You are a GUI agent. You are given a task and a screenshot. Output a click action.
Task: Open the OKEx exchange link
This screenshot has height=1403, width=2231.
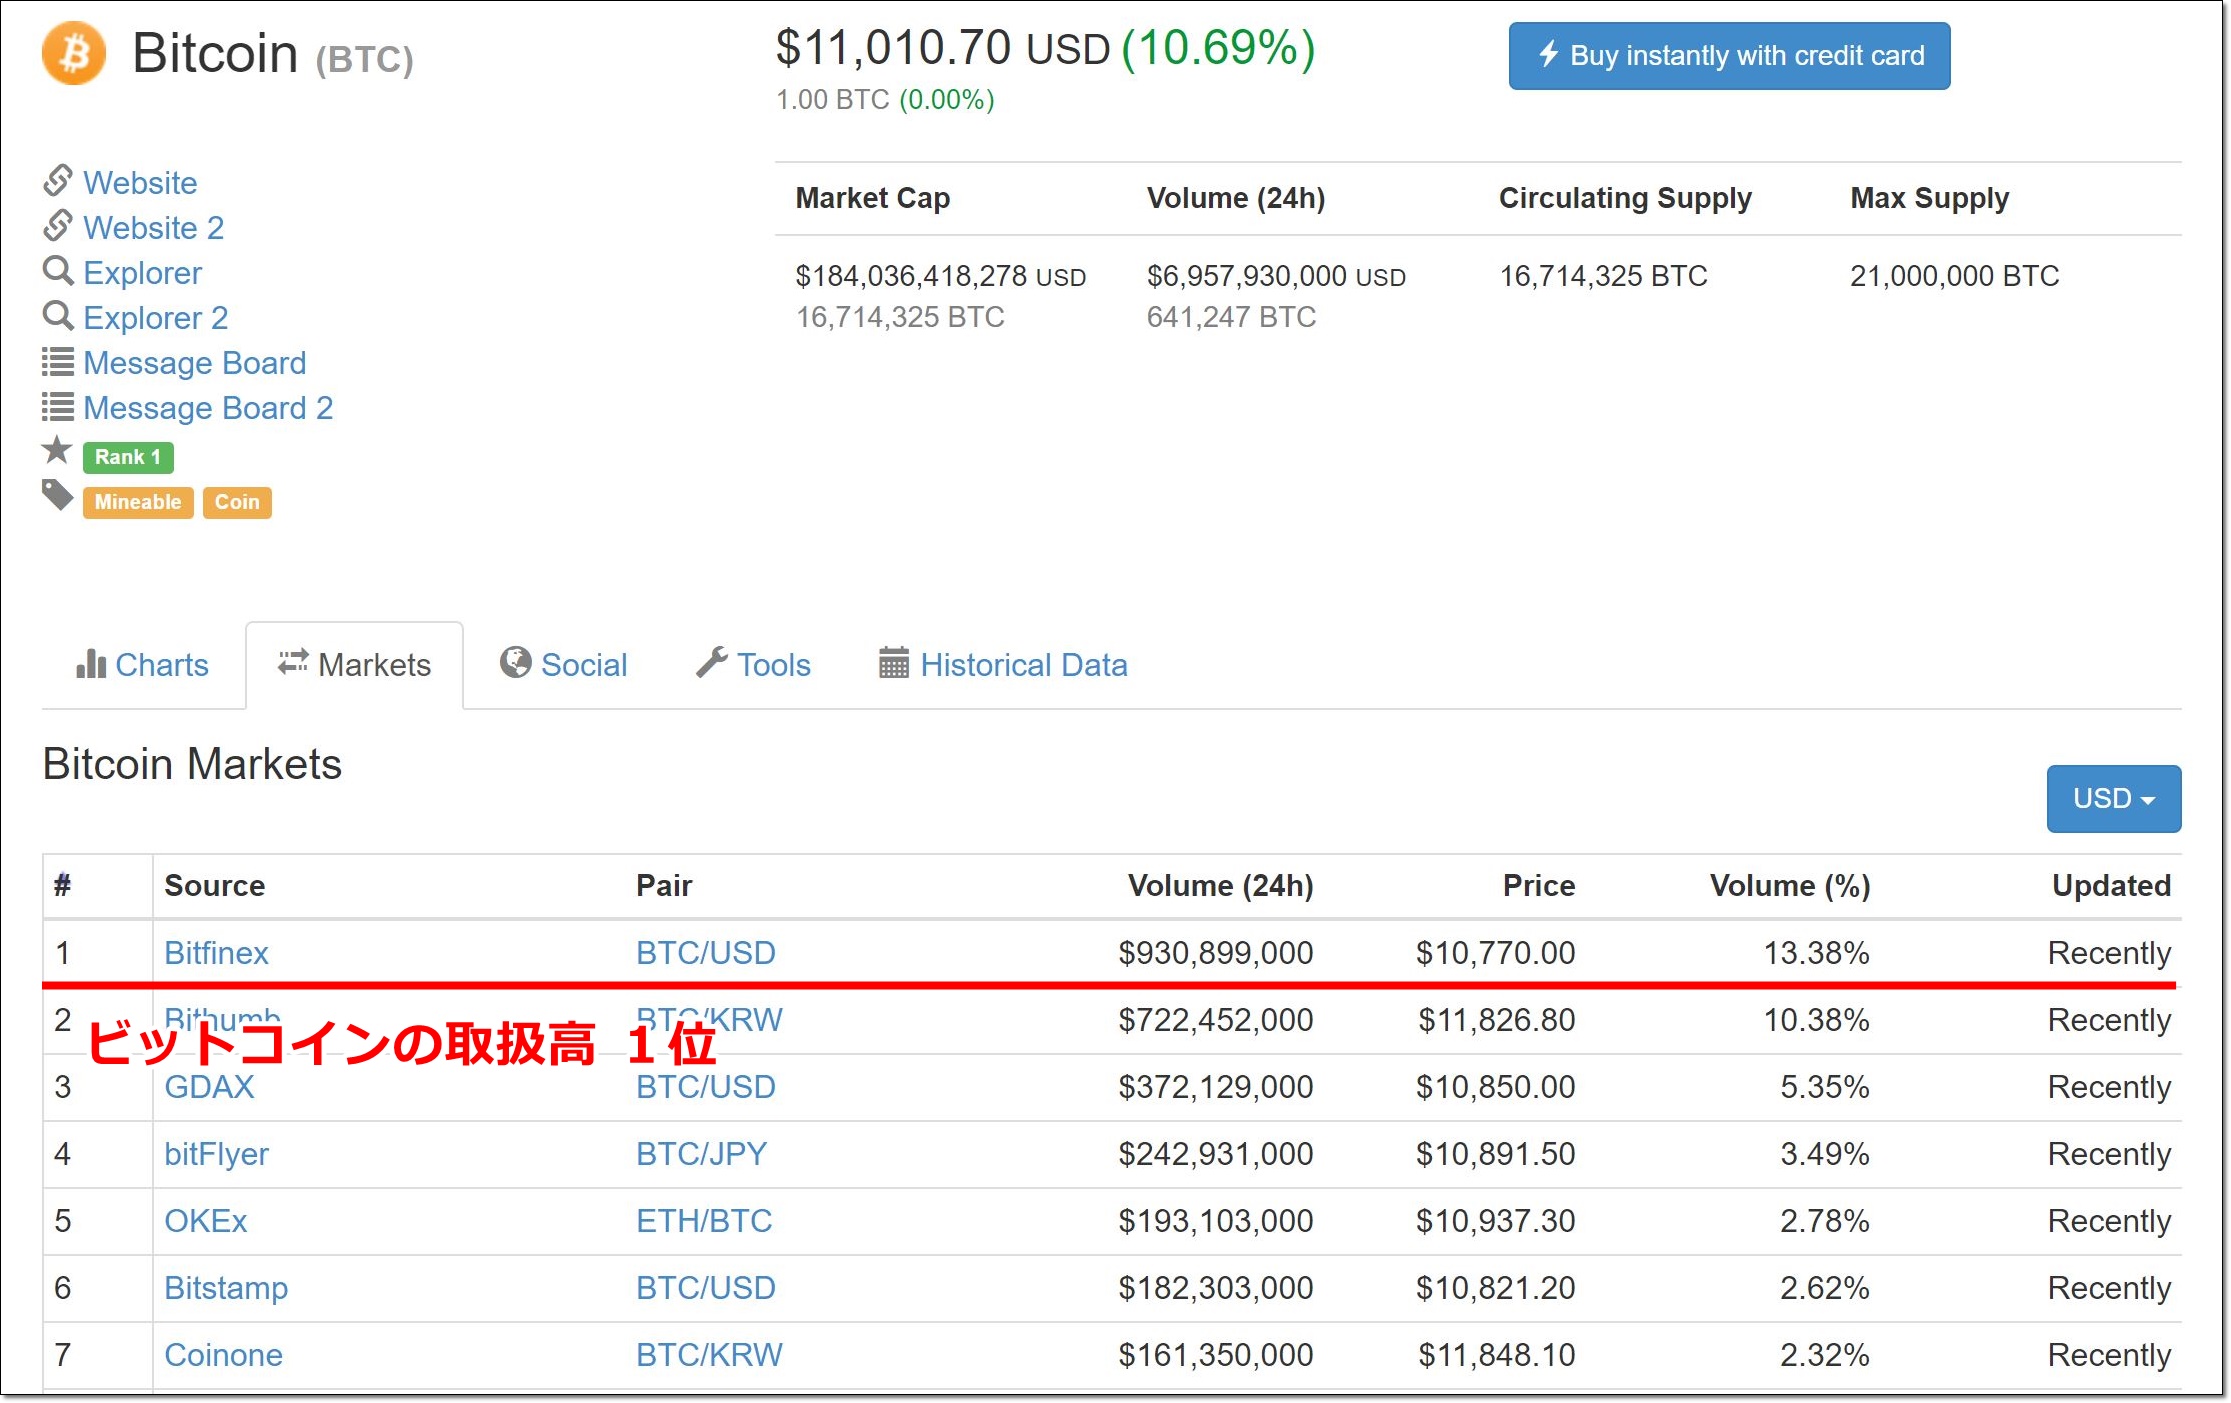click(205, 1221)
